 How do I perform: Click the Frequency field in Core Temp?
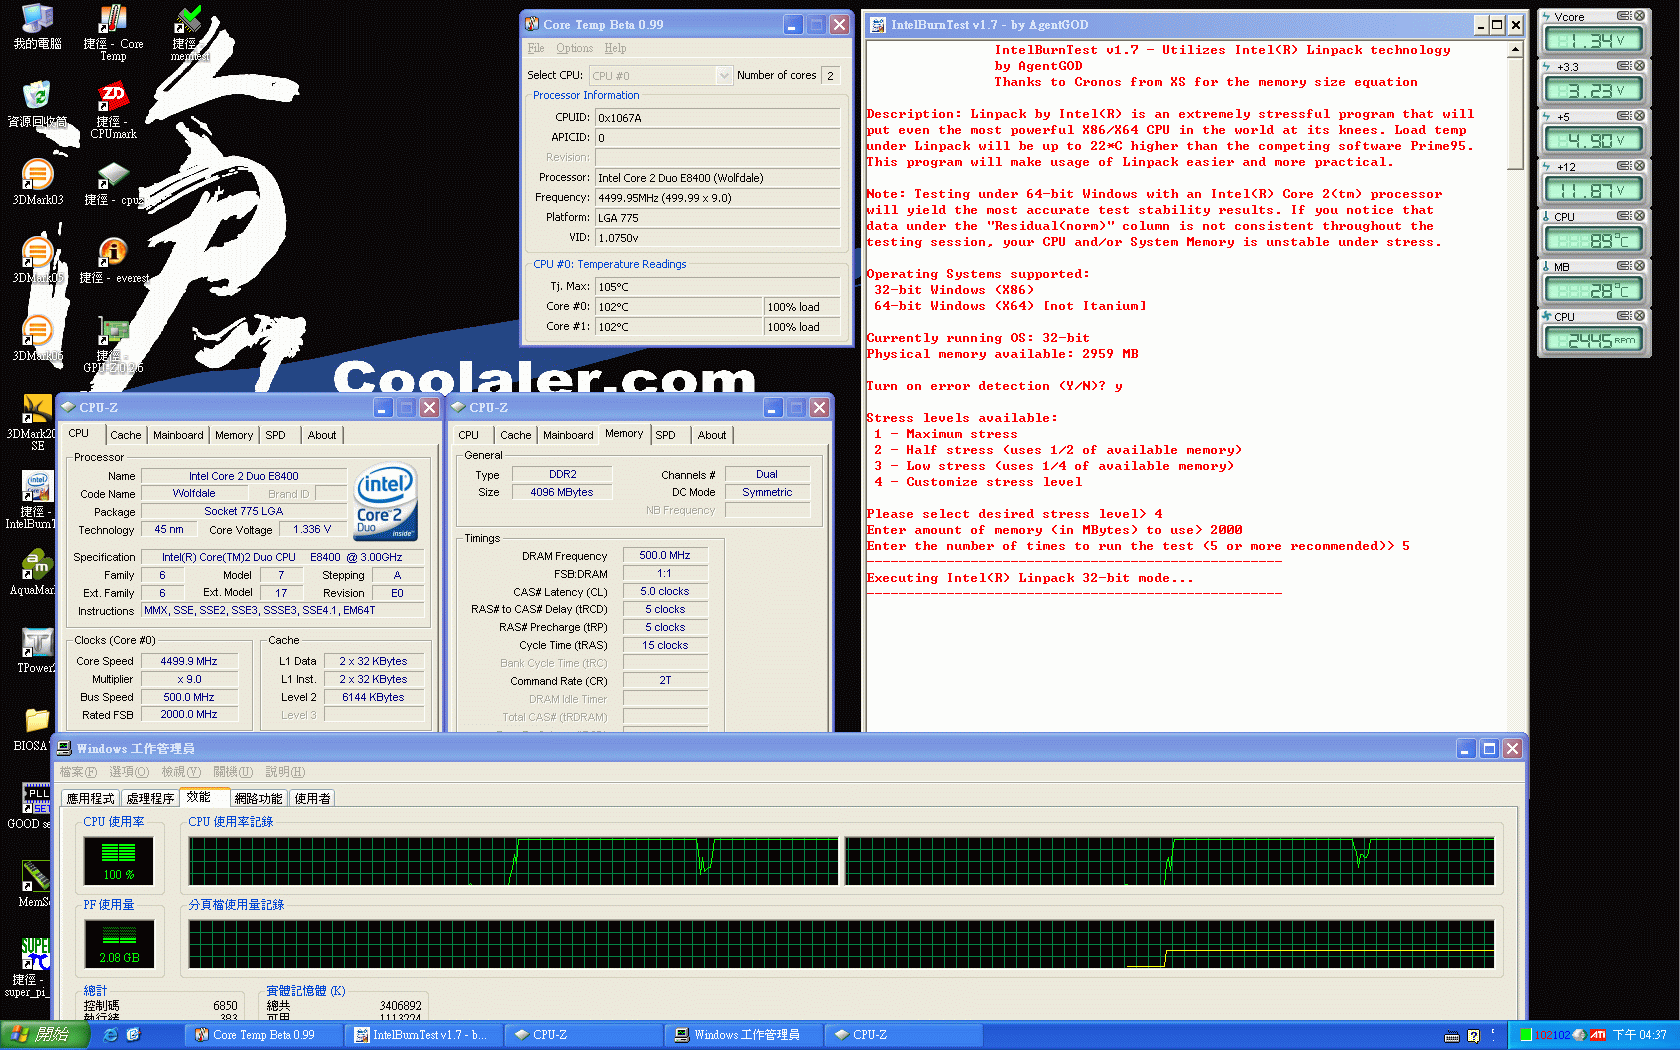pos(719,198)
